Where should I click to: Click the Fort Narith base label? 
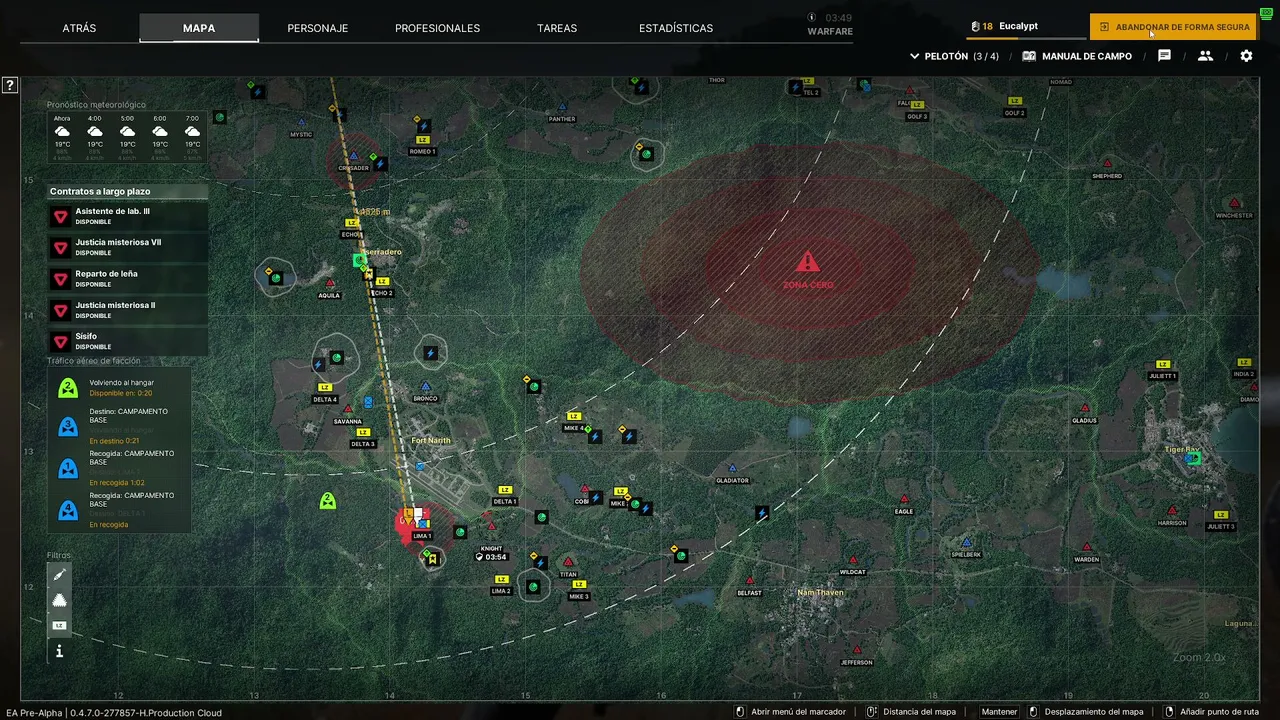(x=431, y=441)
